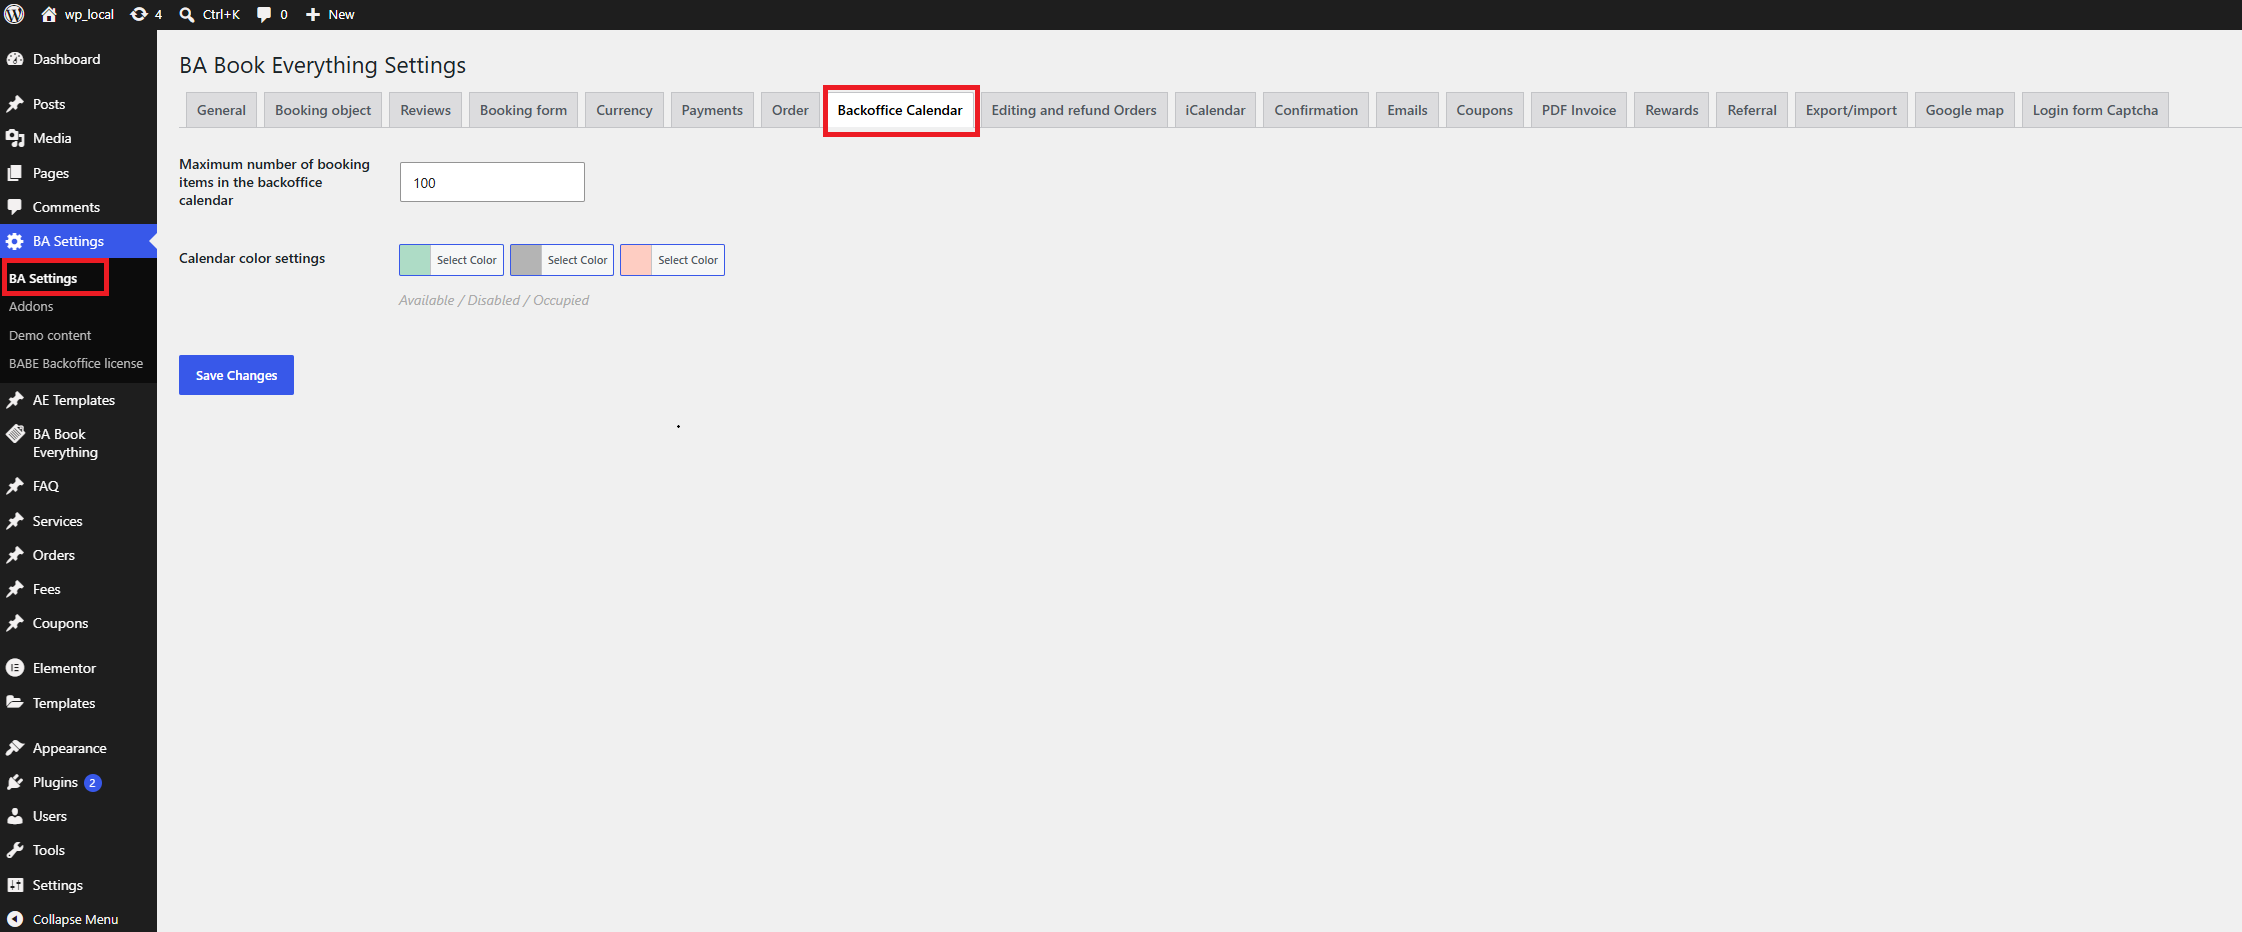Open the Export/import tab

(1851, 110)
